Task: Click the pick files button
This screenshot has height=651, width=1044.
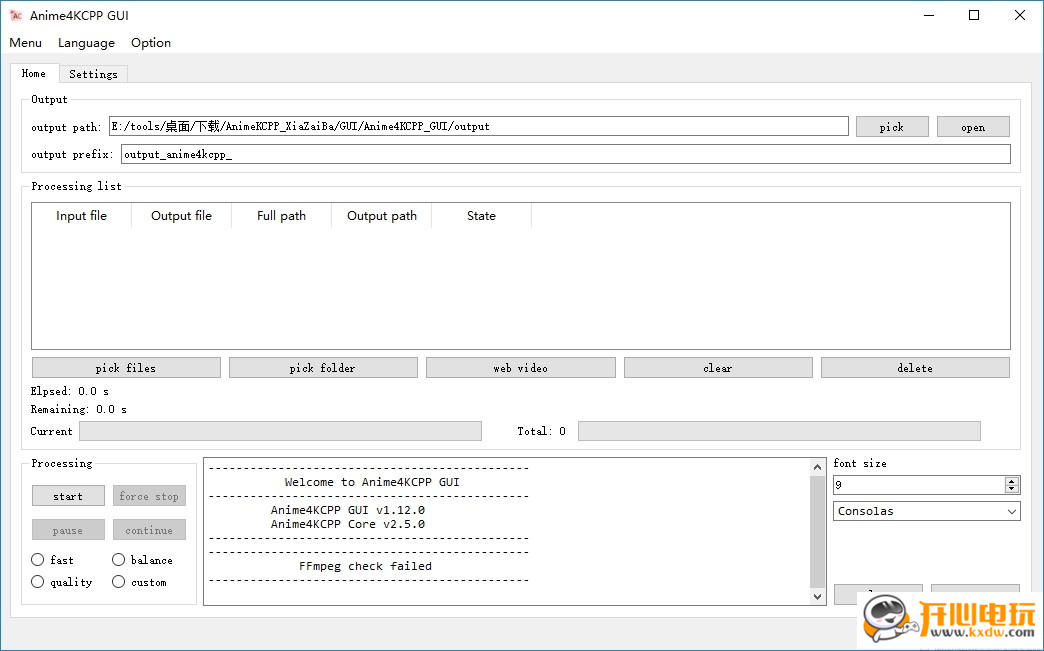Action: (126, 368)
